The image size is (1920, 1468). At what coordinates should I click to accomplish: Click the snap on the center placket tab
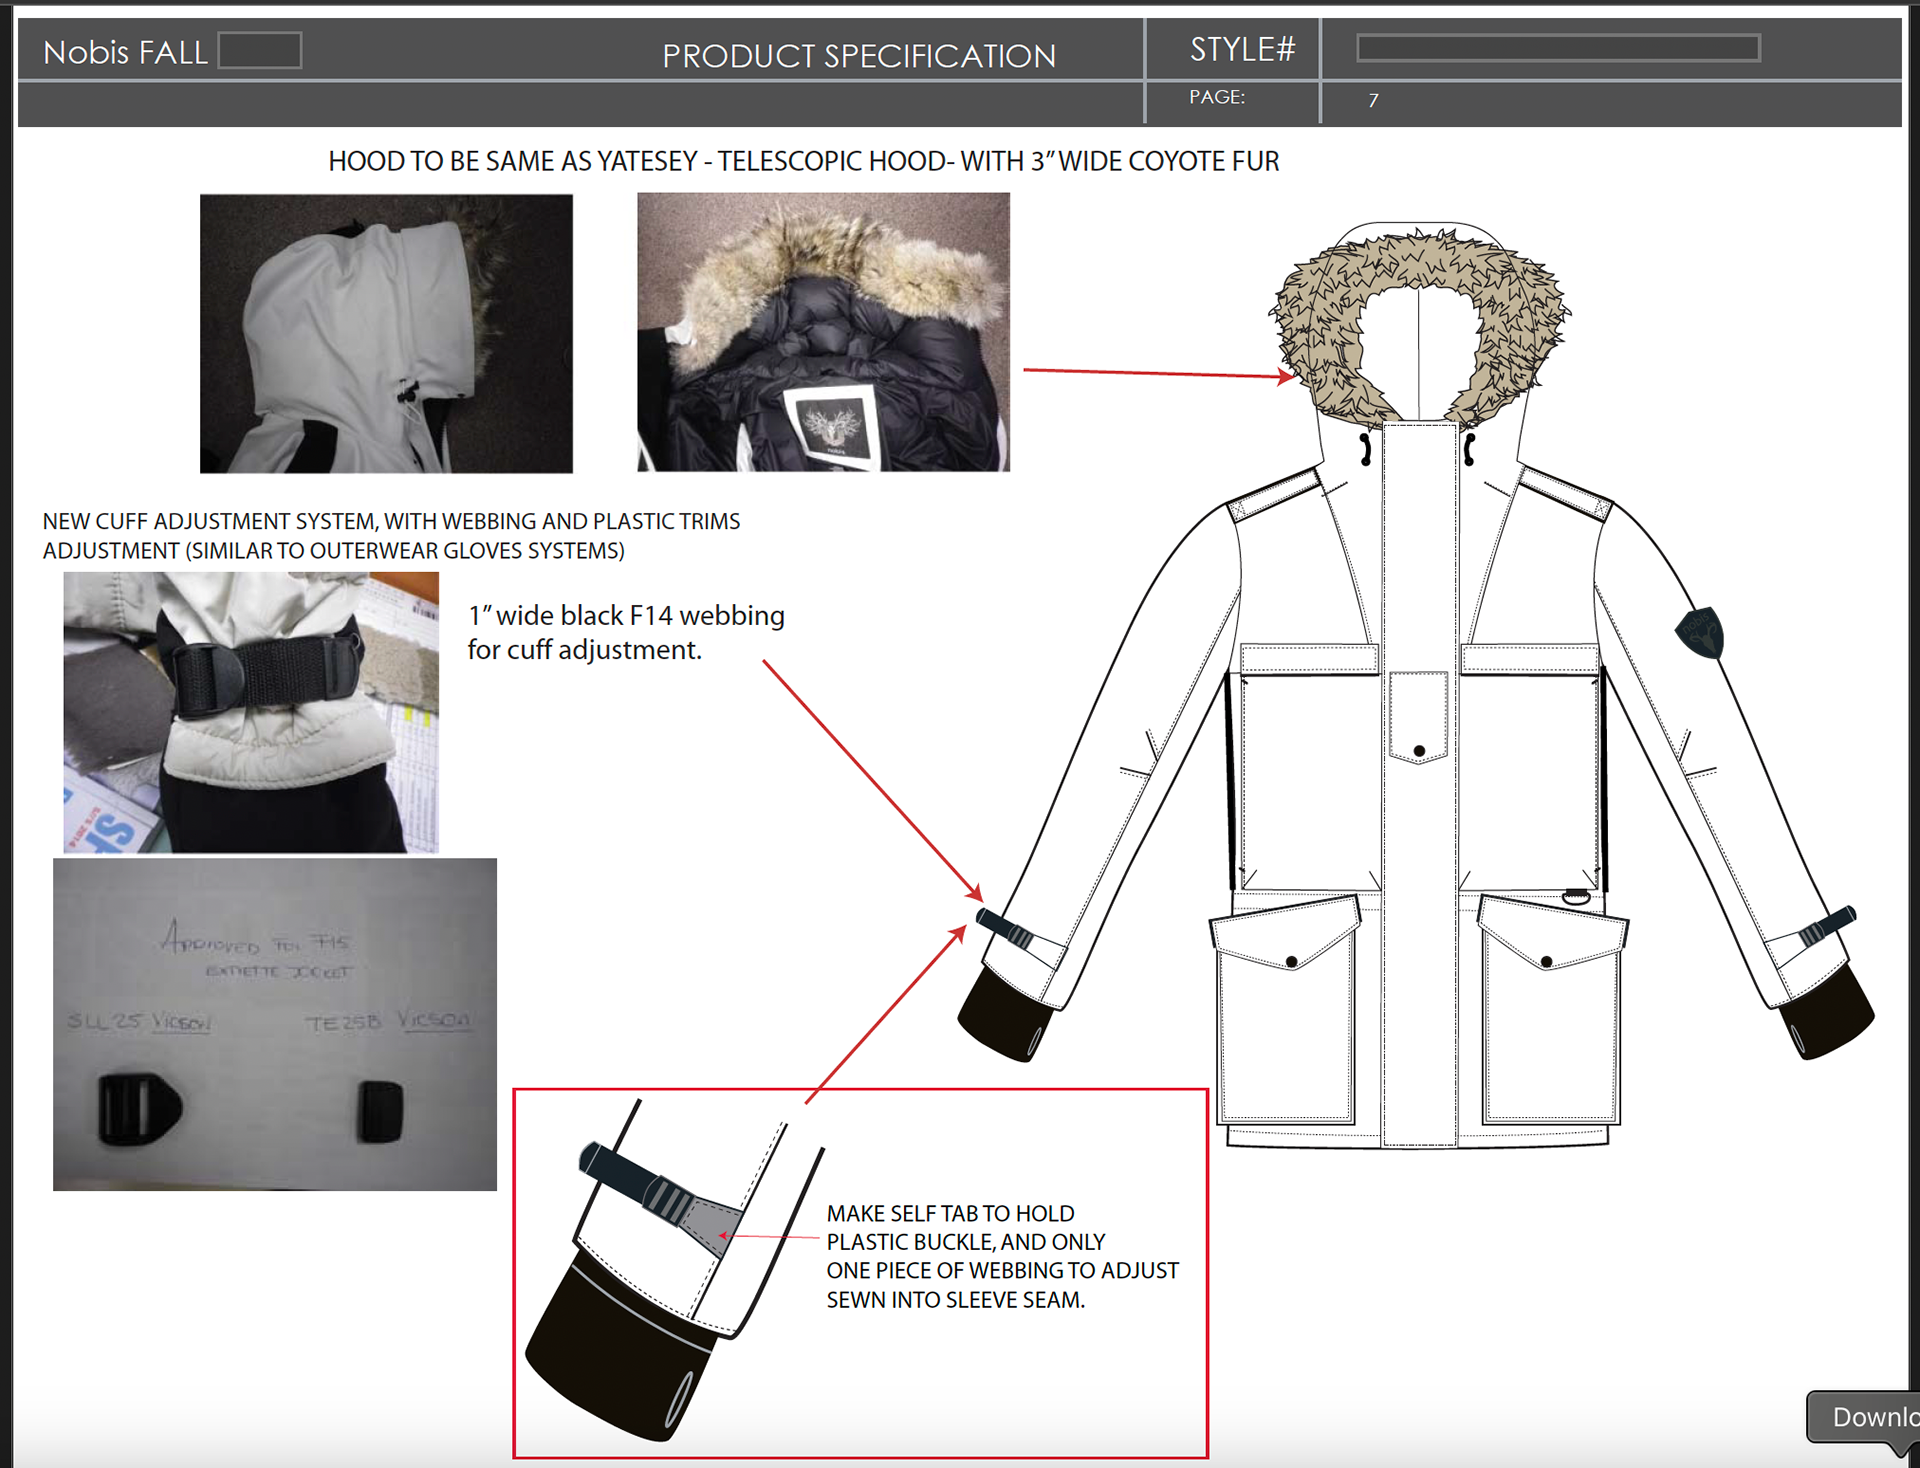click(1419, 750)
